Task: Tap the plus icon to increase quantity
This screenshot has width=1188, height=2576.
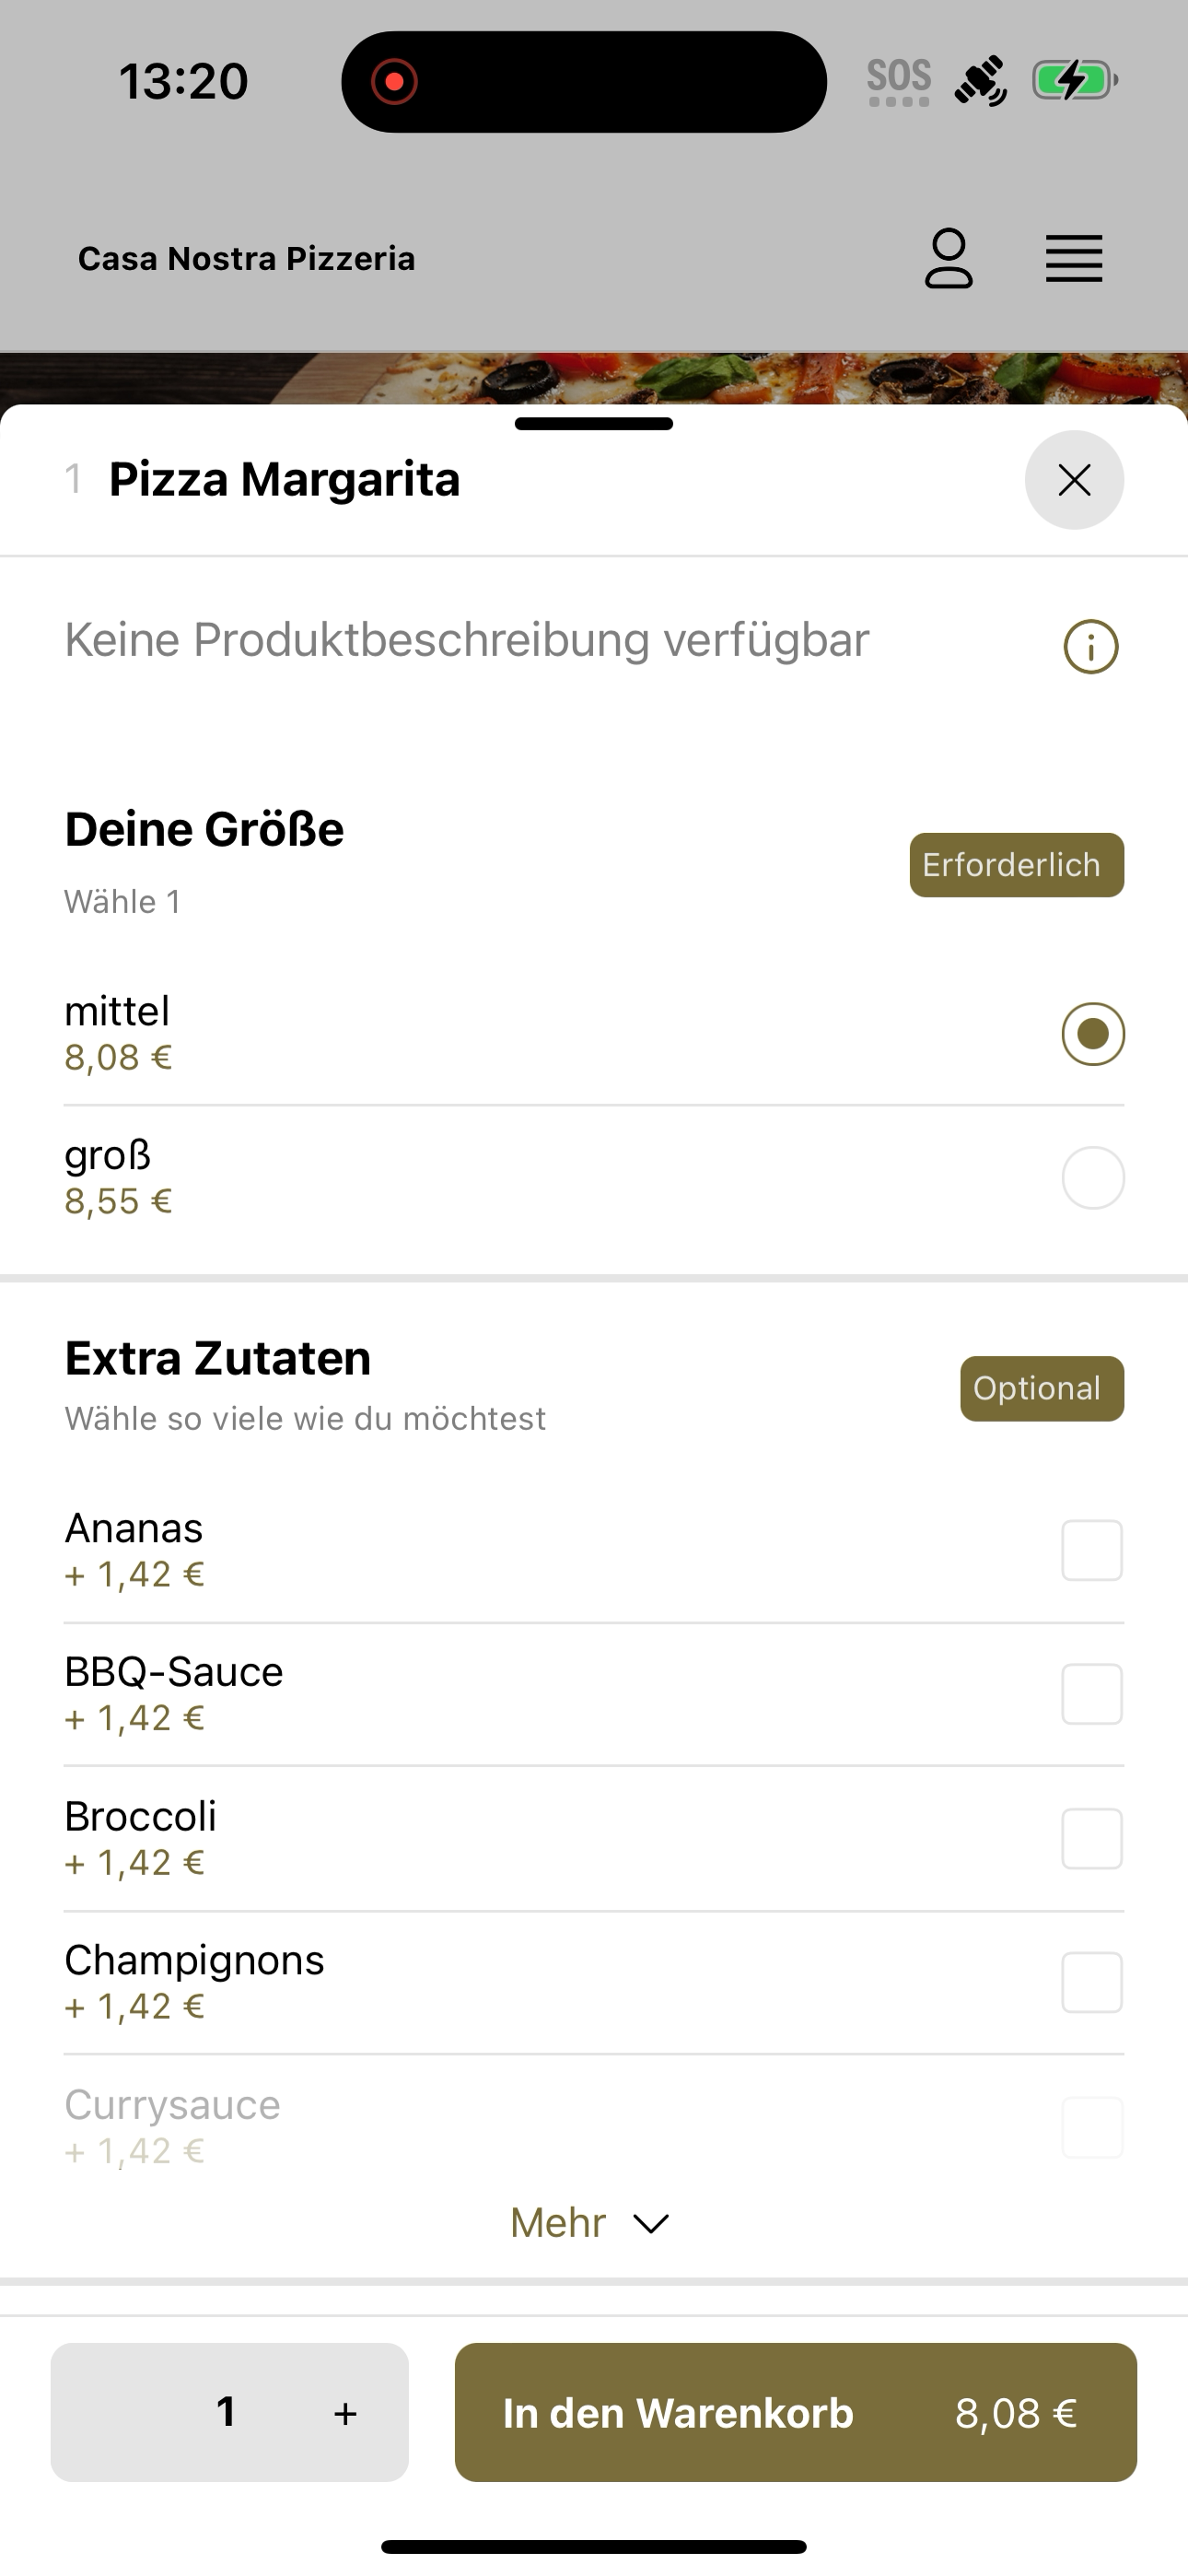Action: click(x=346, y=2413)
